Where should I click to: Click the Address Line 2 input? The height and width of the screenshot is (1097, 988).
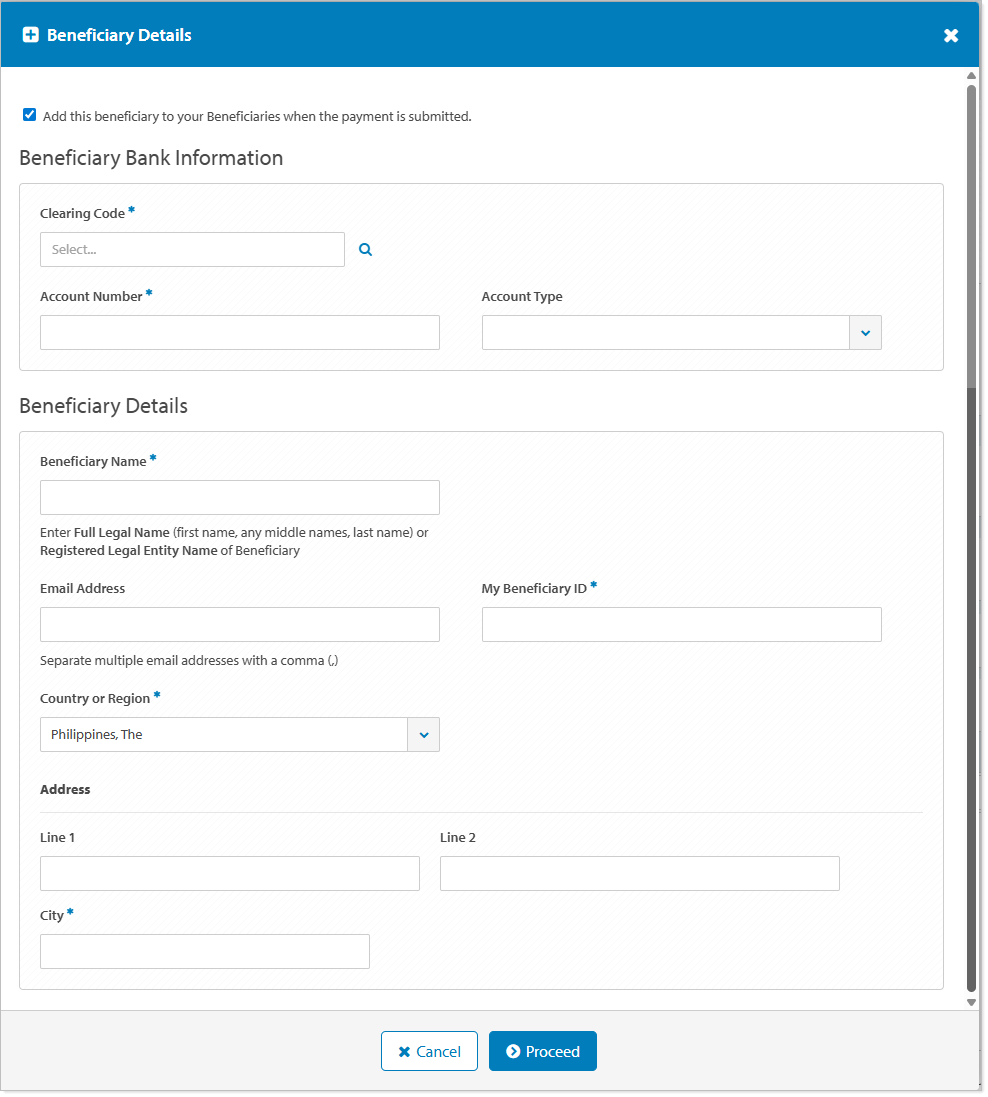639,873
